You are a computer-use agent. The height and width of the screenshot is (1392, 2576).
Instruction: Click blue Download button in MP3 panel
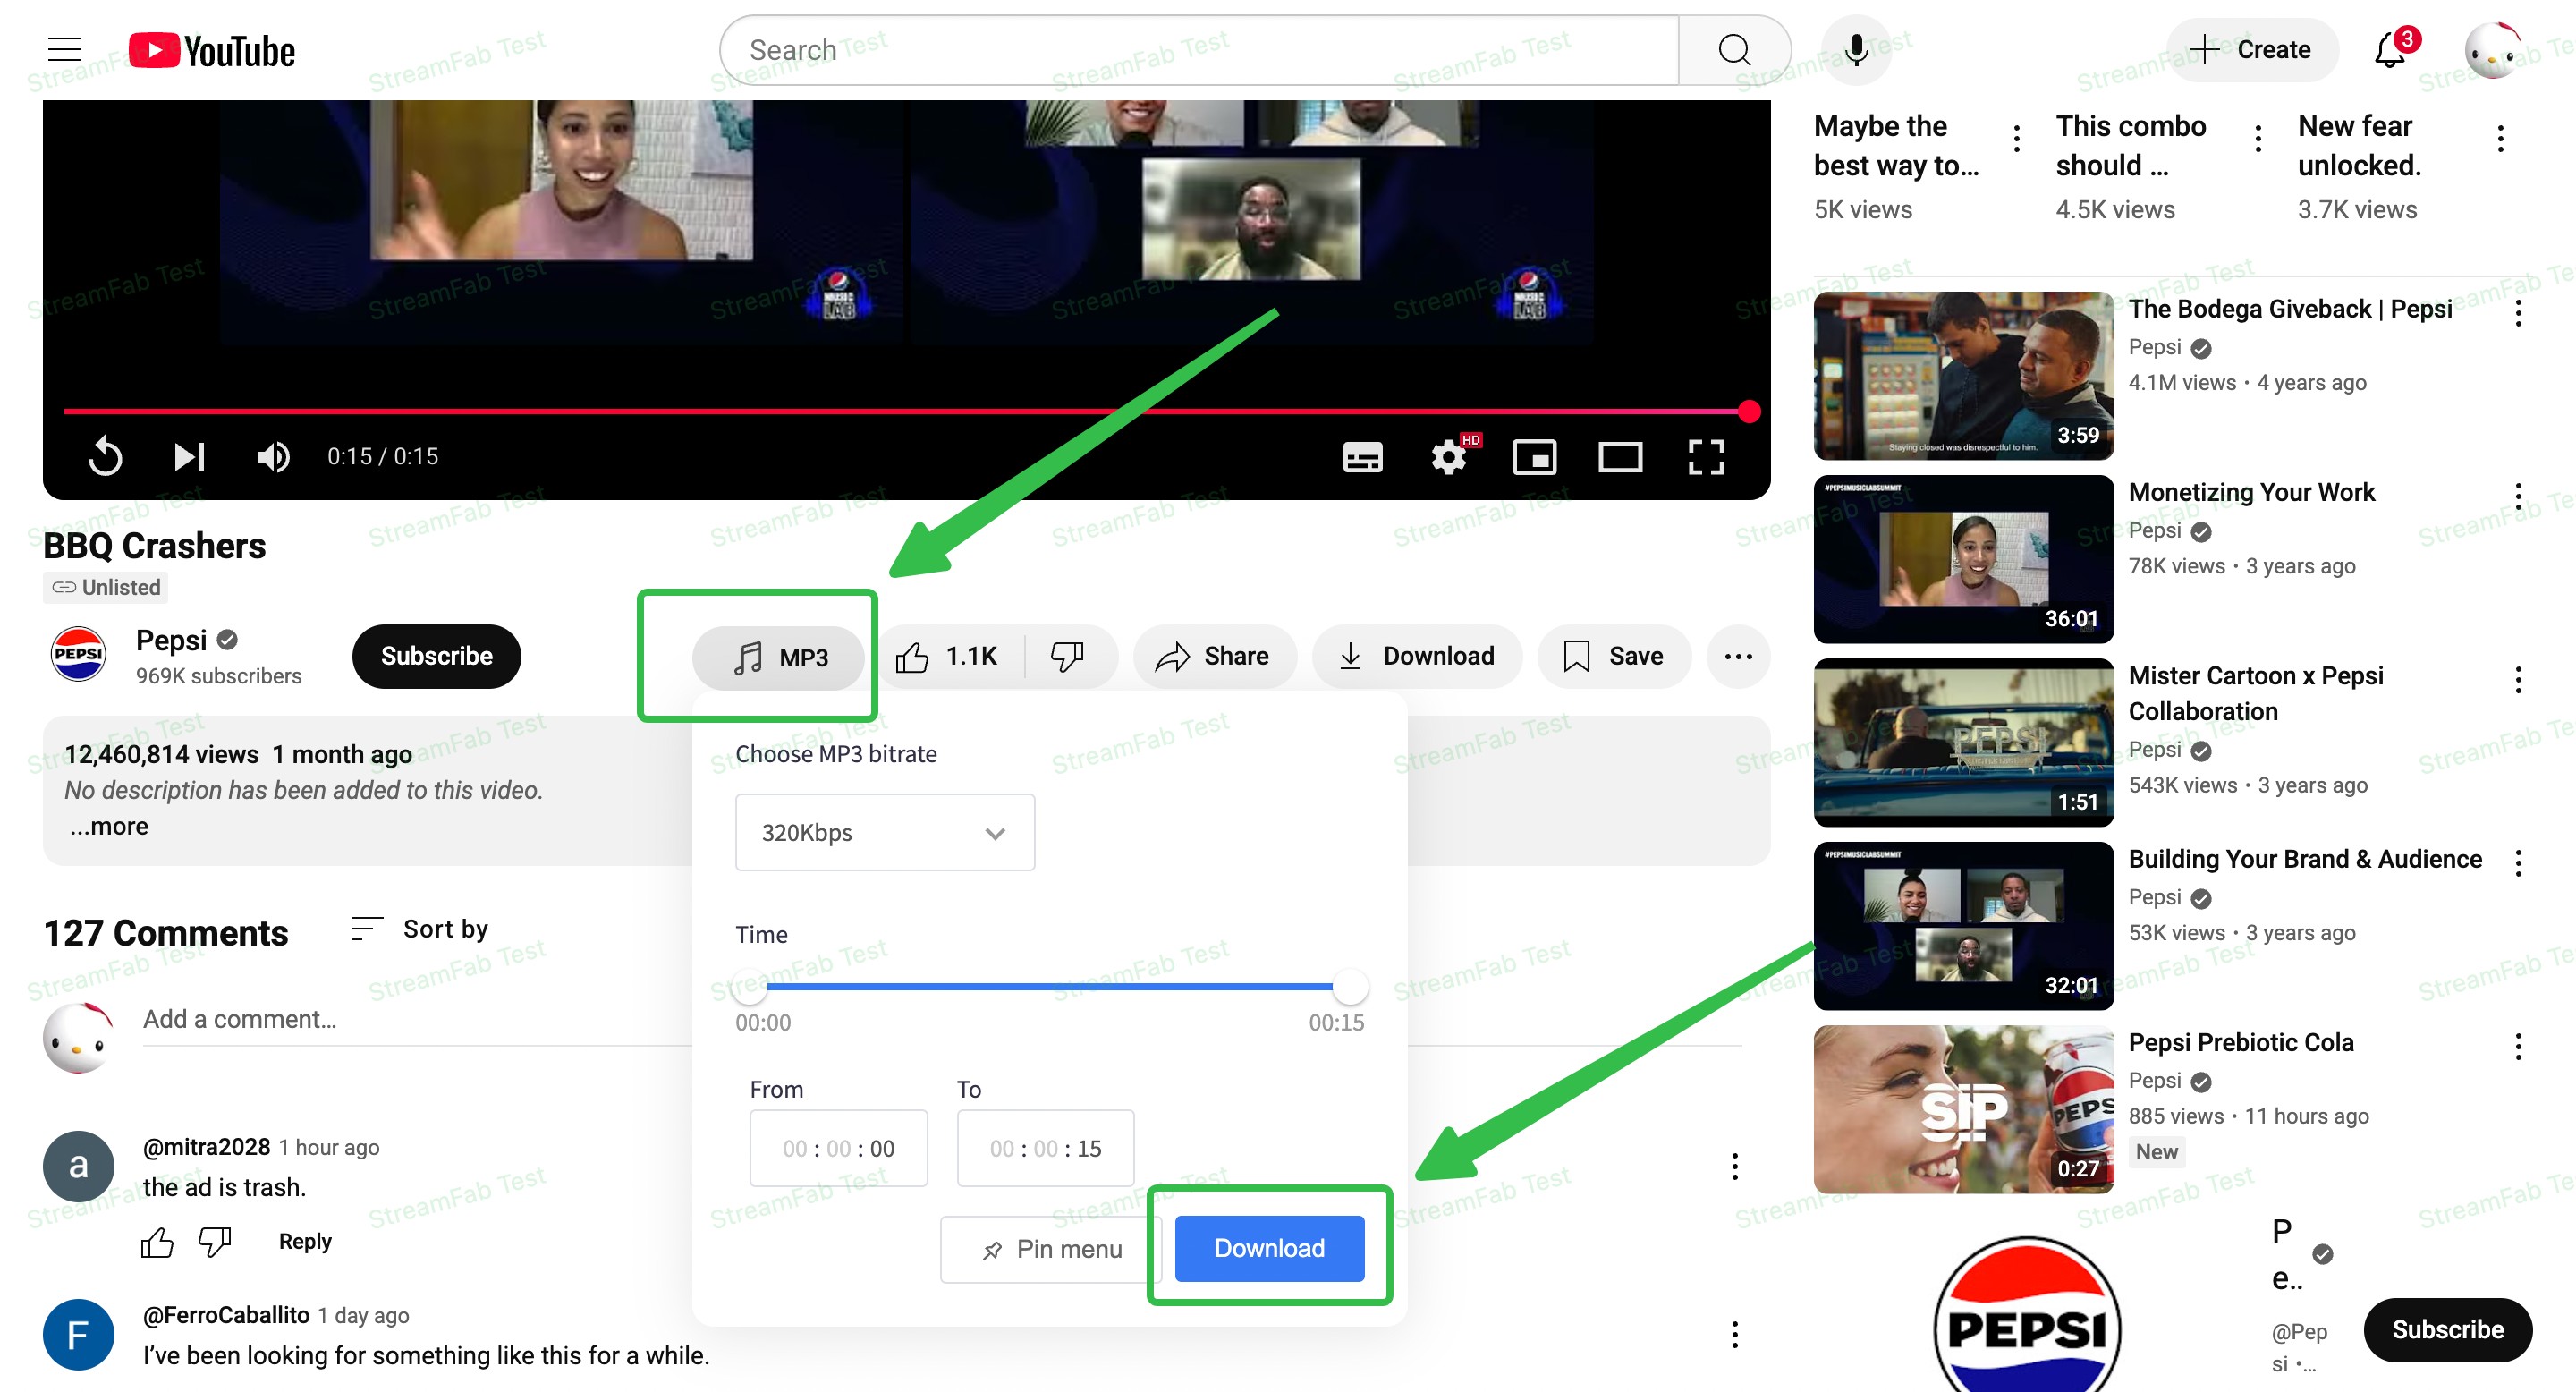1269,1248
